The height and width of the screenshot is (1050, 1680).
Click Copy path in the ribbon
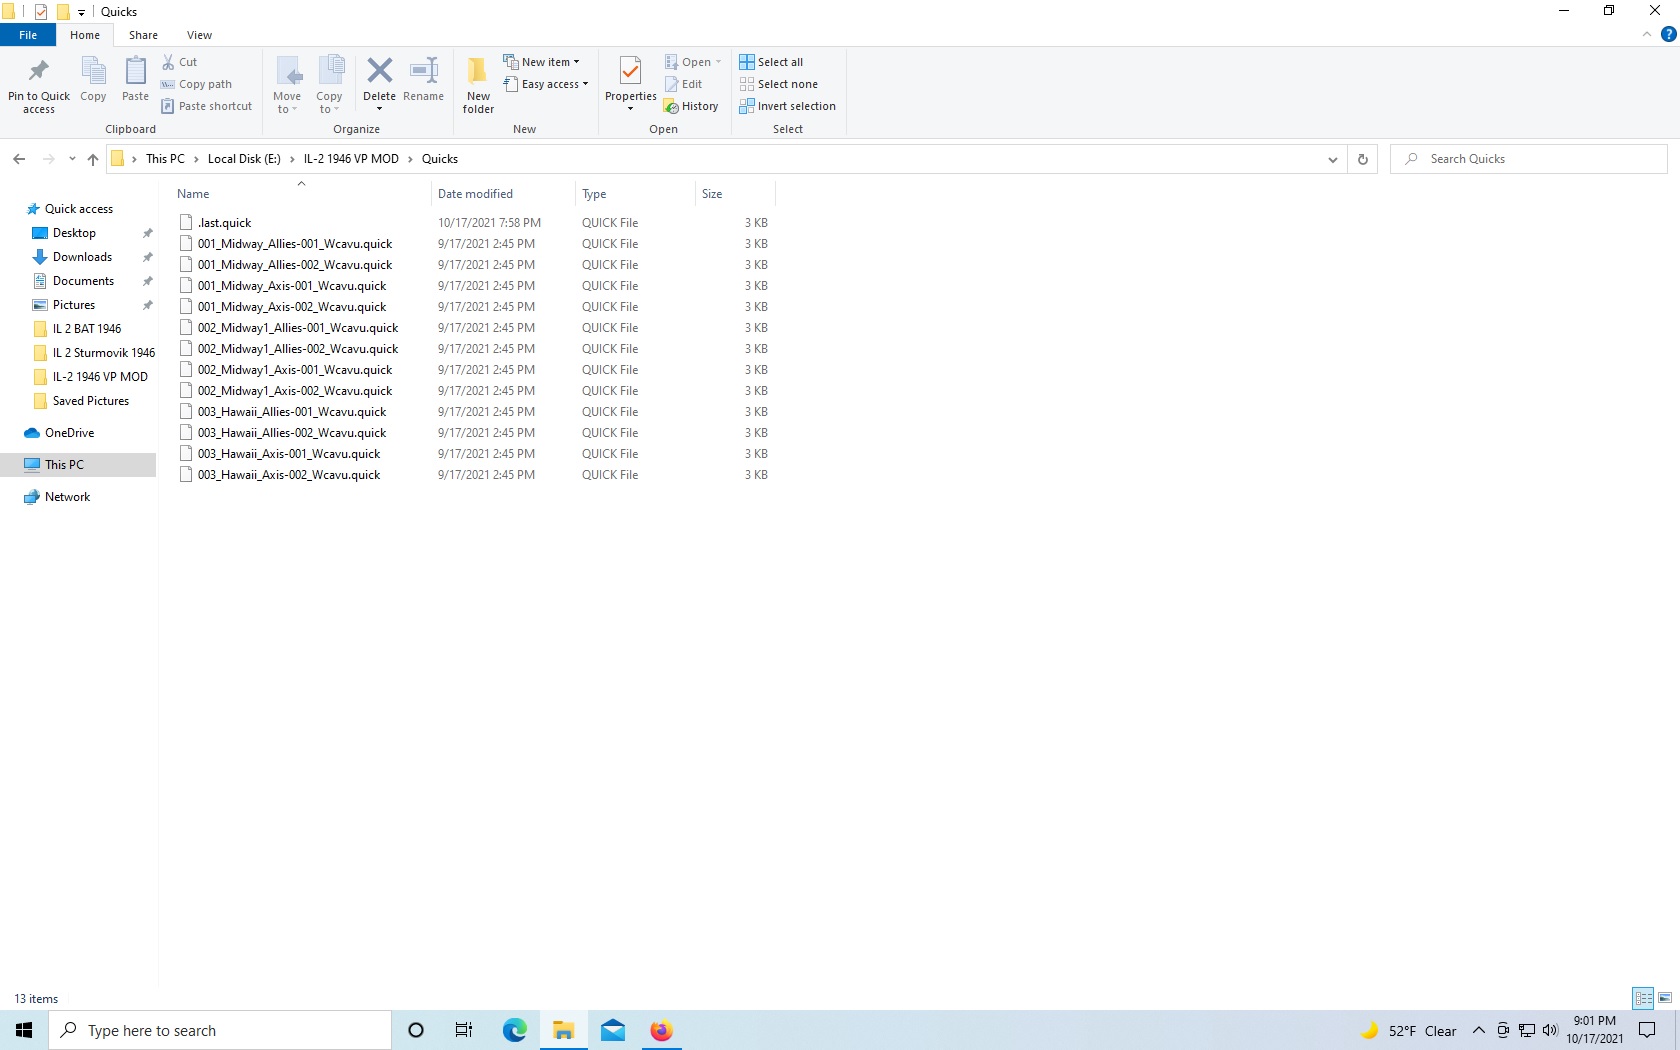tap(197, 84)
